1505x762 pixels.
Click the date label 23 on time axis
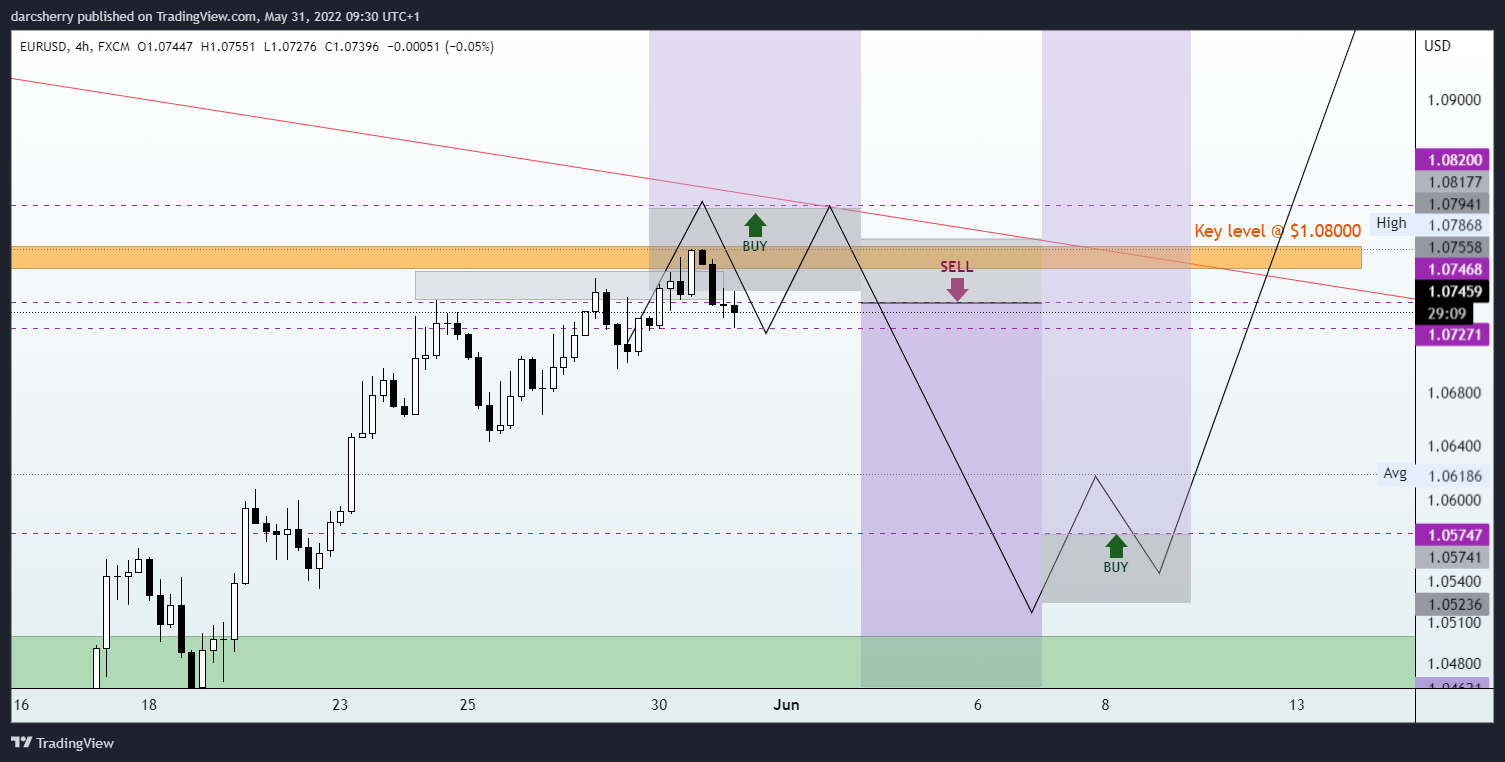[340, 705]
